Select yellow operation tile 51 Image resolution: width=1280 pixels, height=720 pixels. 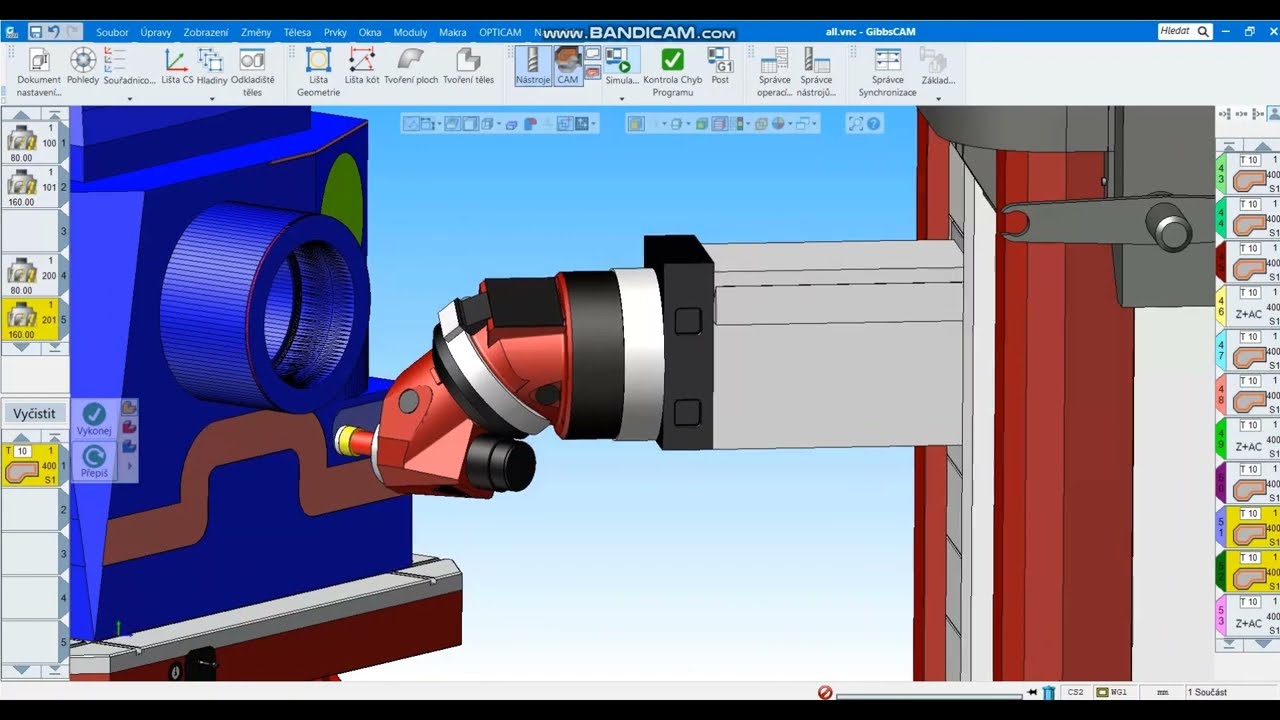[x=1249, y=527]
